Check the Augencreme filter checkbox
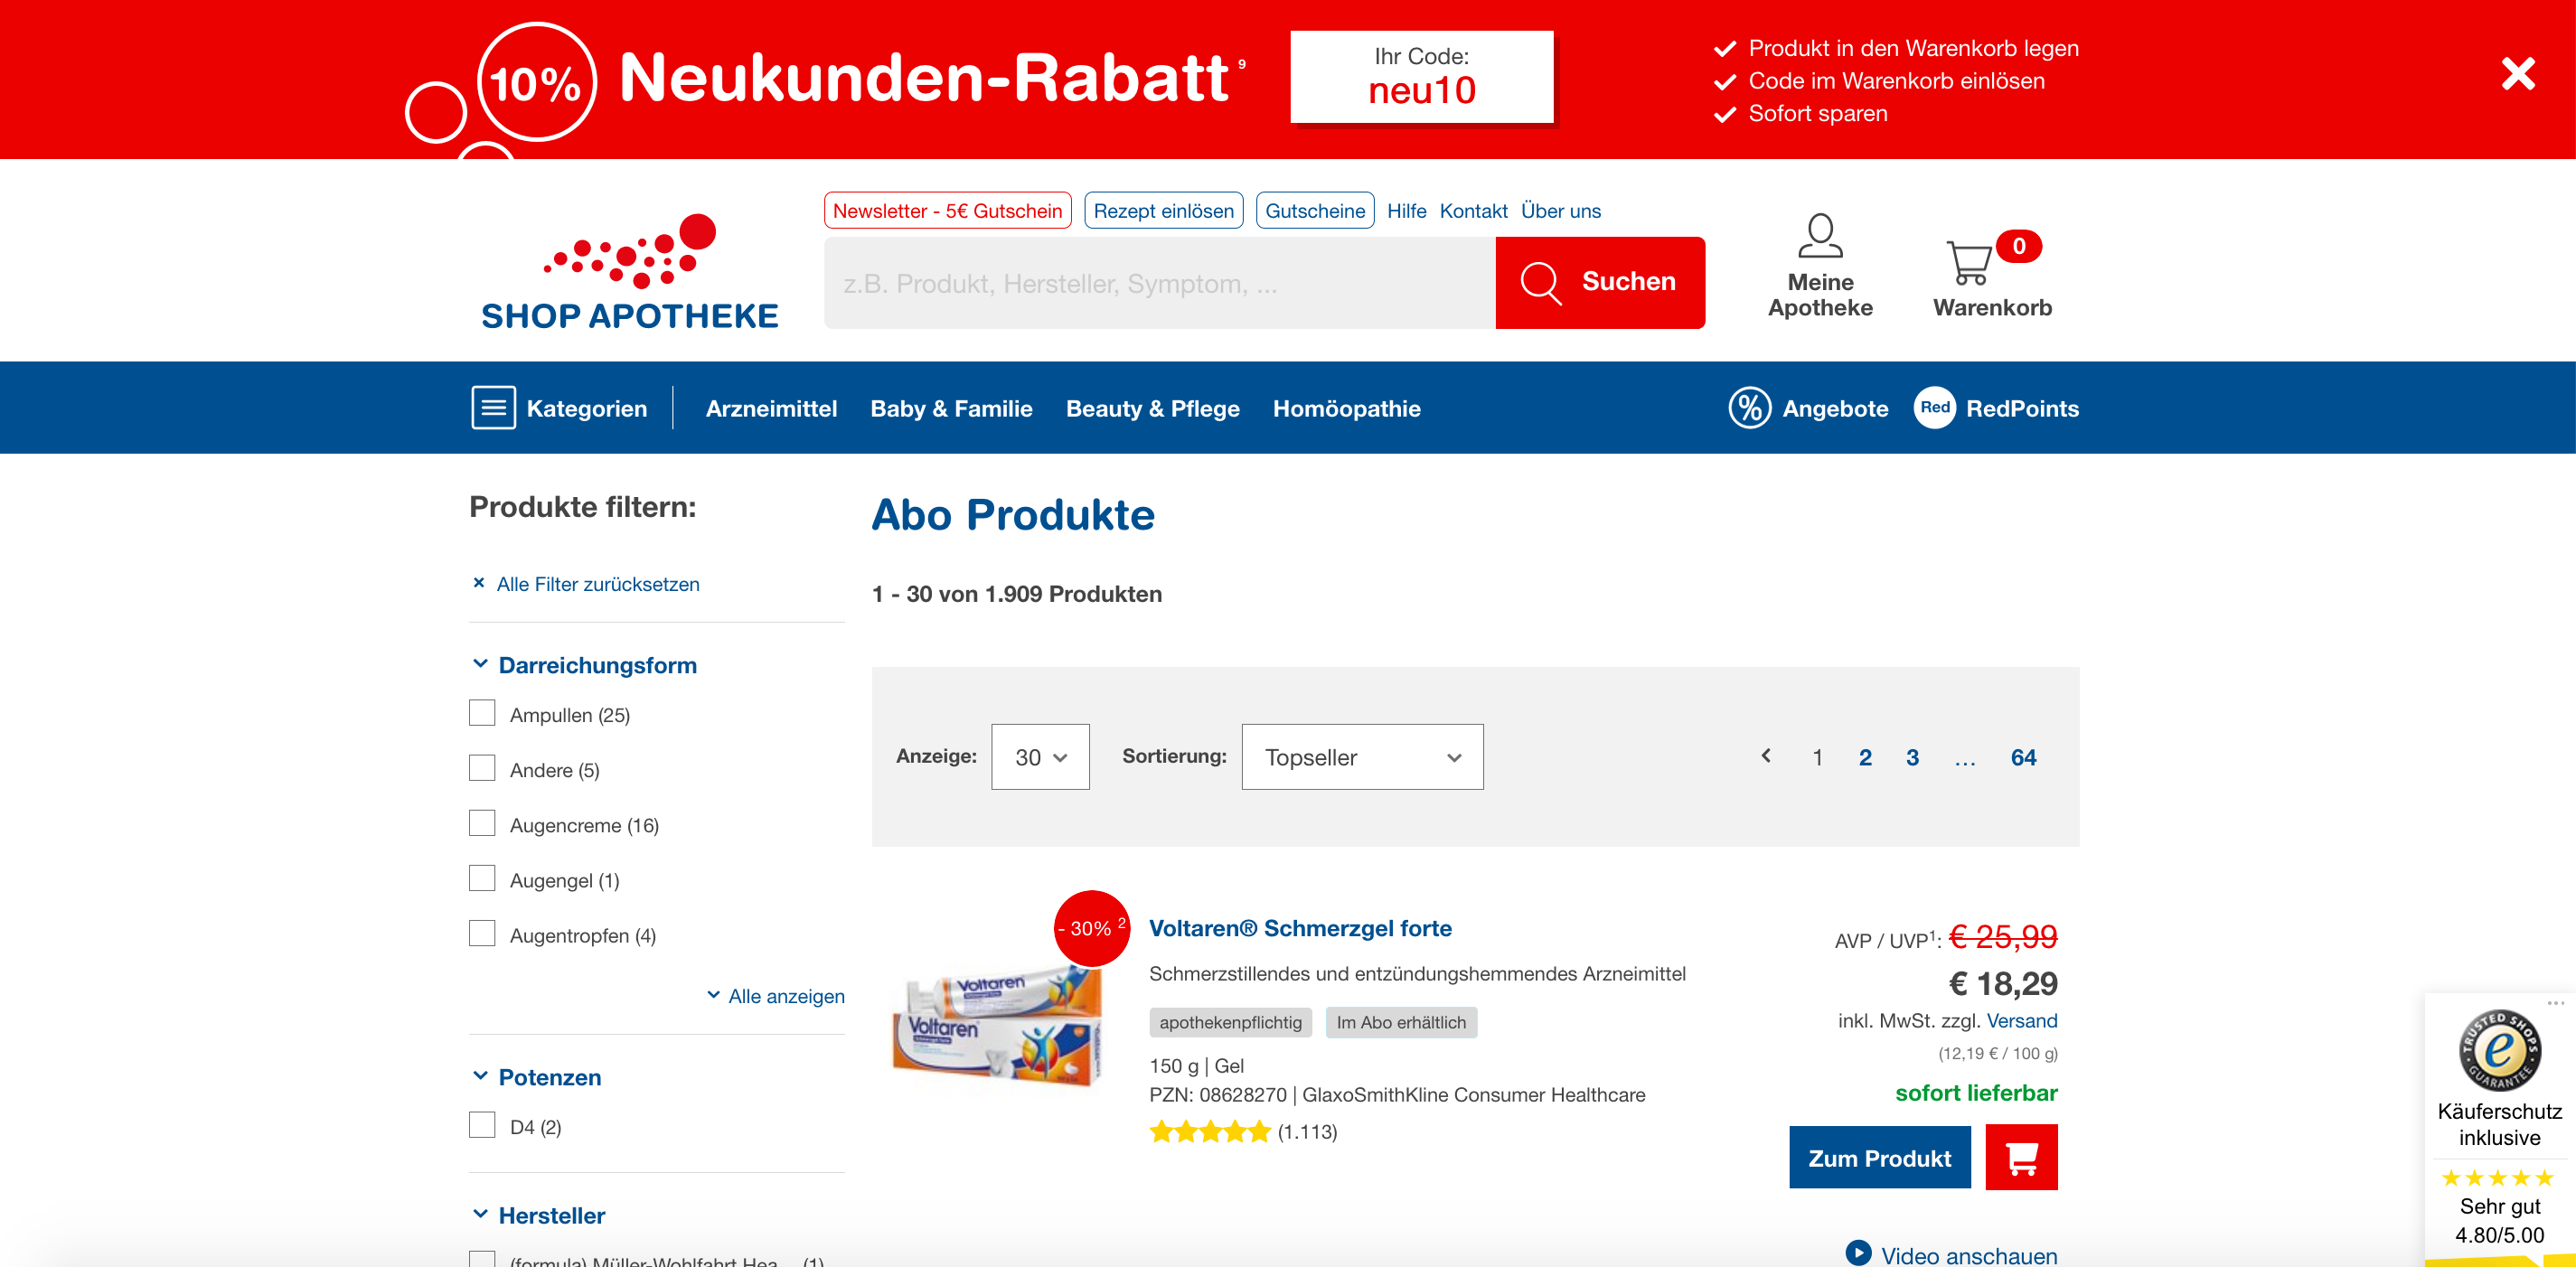The width and height of the screenshot is (2576, 1267). pos(482,823)
